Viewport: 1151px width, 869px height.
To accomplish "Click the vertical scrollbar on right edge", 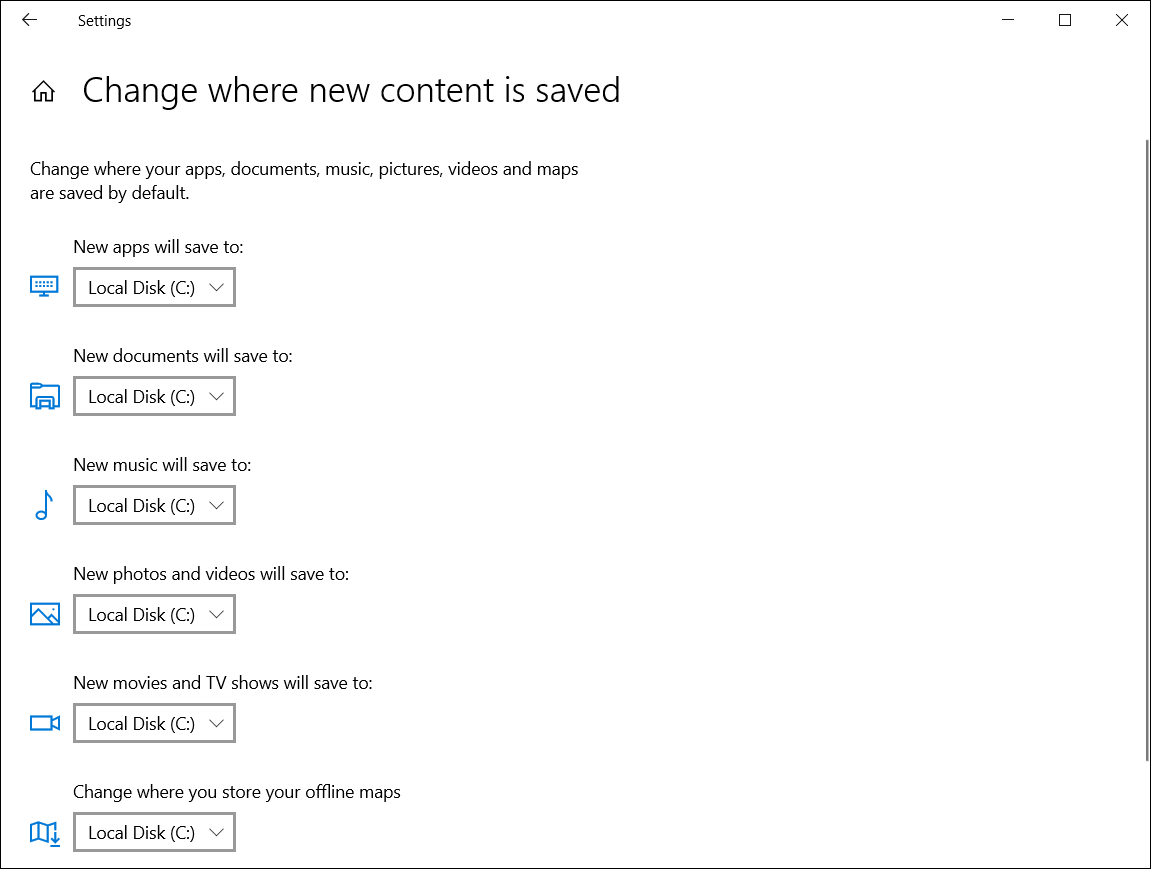I will [x=1146, y=450].
